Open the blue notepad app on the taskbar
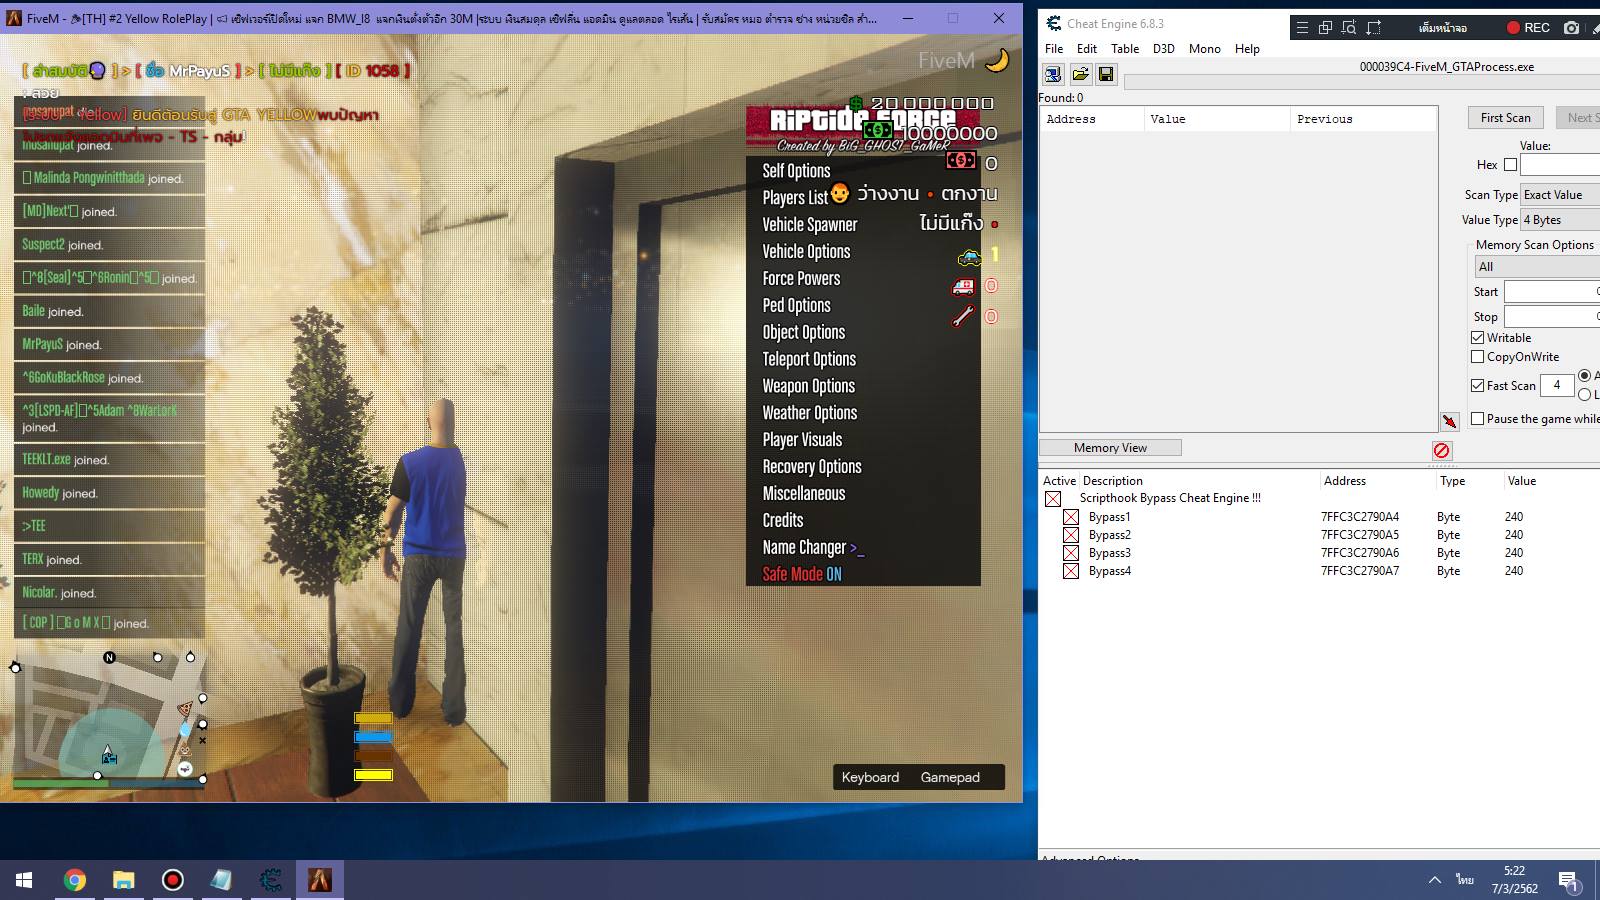Screen dimensions: 1600x900 click(221, 880)
